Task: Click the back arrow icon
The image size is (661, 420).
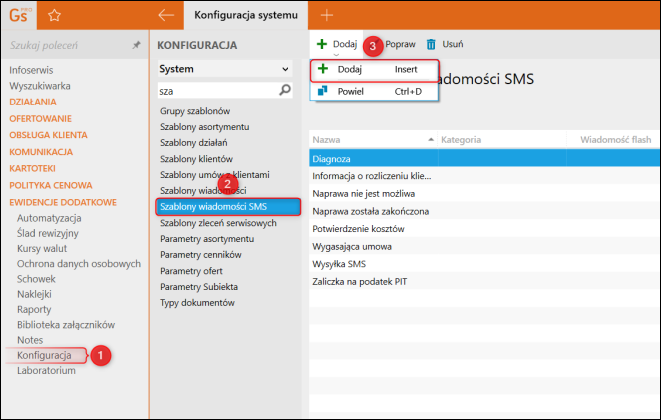Action: click(x=166, y=16)
